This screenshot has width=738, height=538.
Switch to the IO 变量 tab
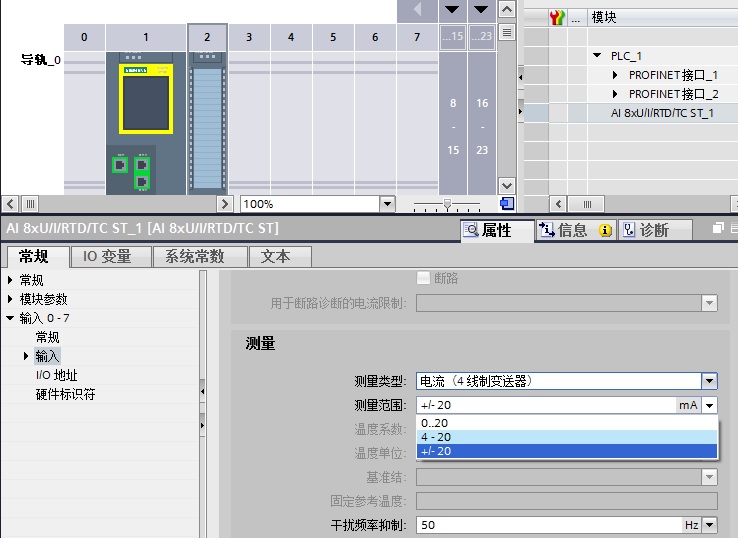pos(111,257)
